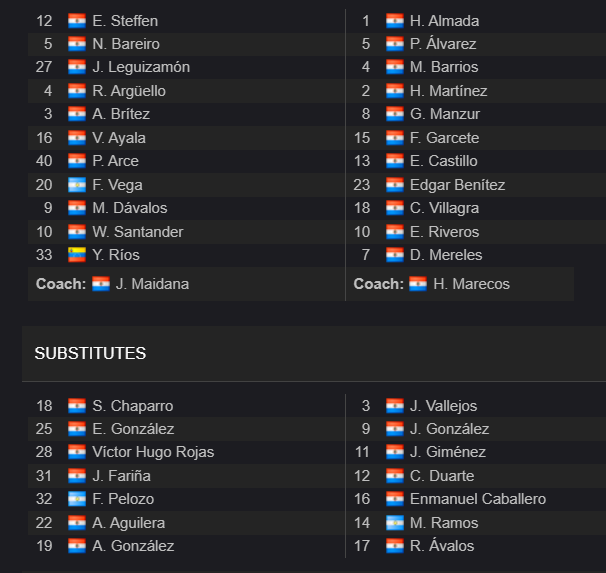Click the Paraguay flag next to H. Almada

coord(395,21)
